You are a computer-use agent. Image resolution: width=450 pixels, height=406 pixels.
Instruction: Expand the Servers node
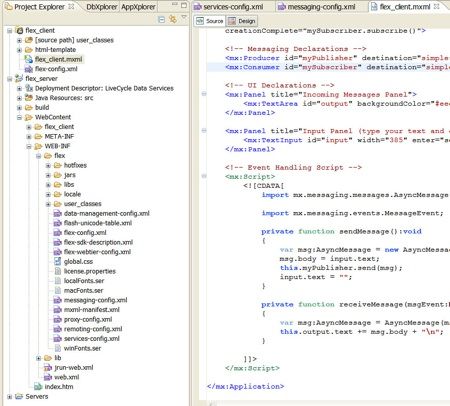10,397
